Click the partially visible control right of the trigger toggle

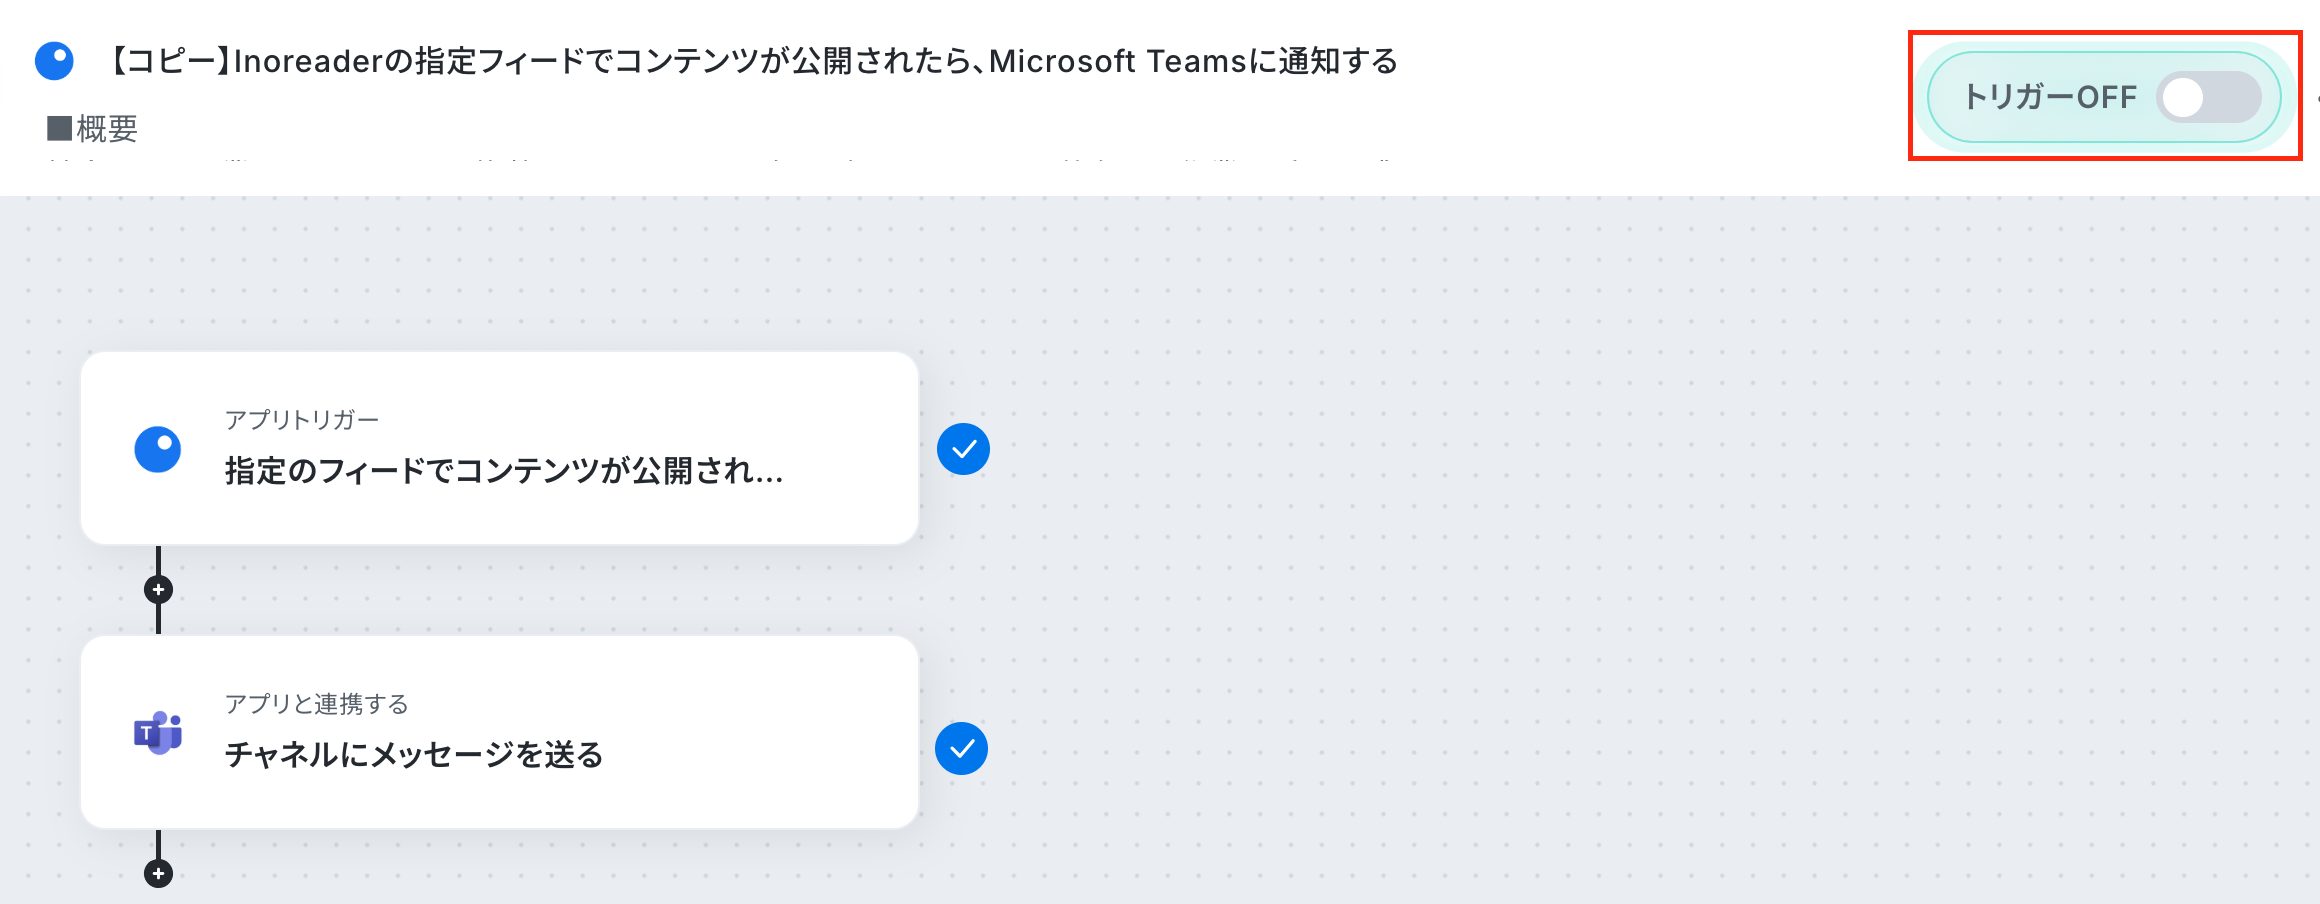click(2317, 97)
